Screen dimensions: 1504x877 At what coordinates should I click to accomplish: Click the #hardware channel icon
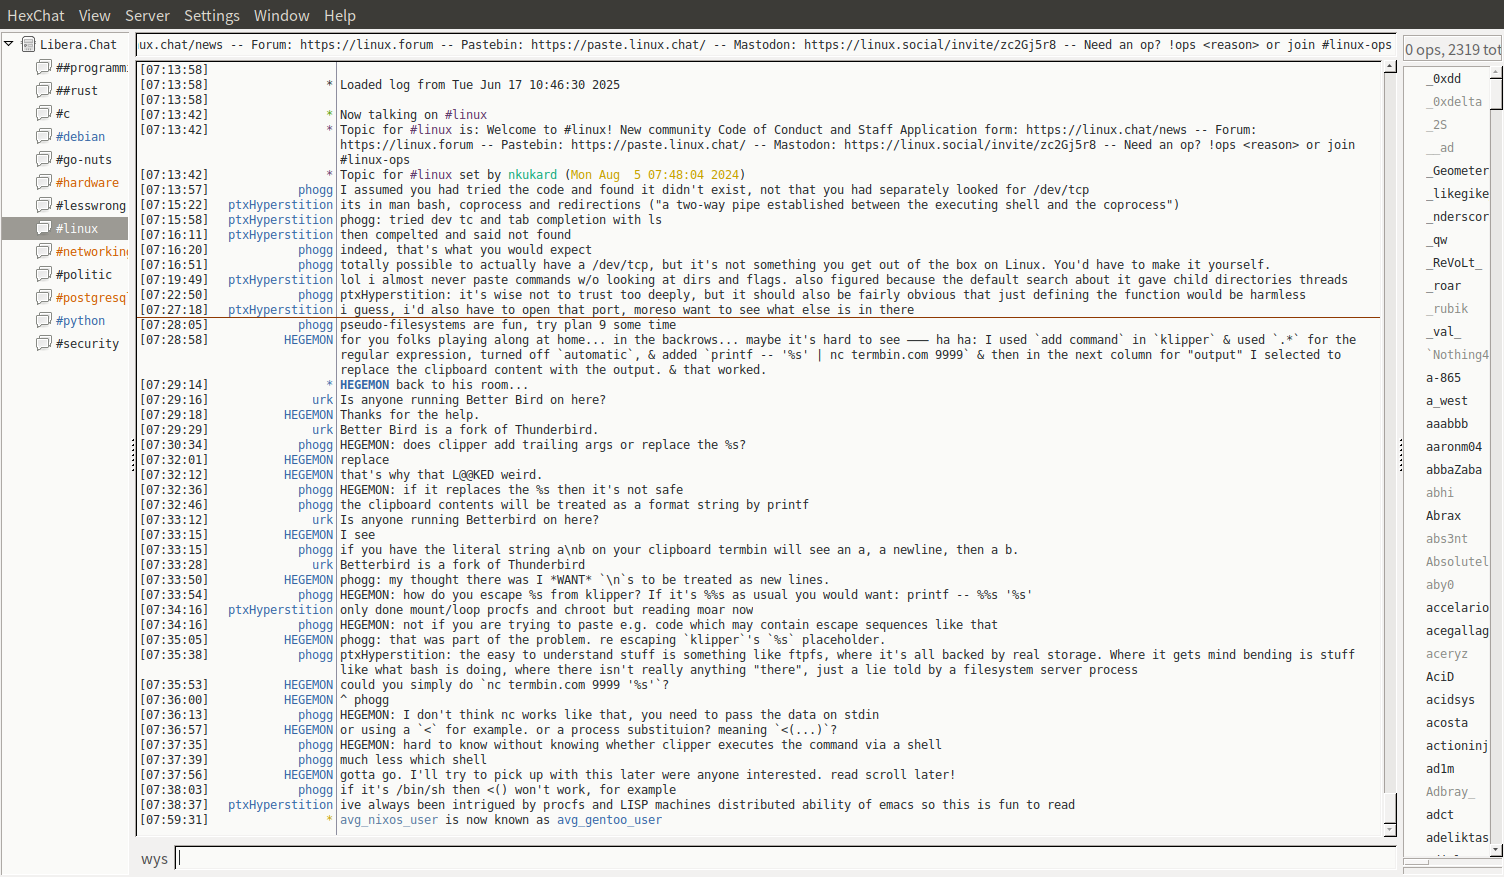pos(43,182)
